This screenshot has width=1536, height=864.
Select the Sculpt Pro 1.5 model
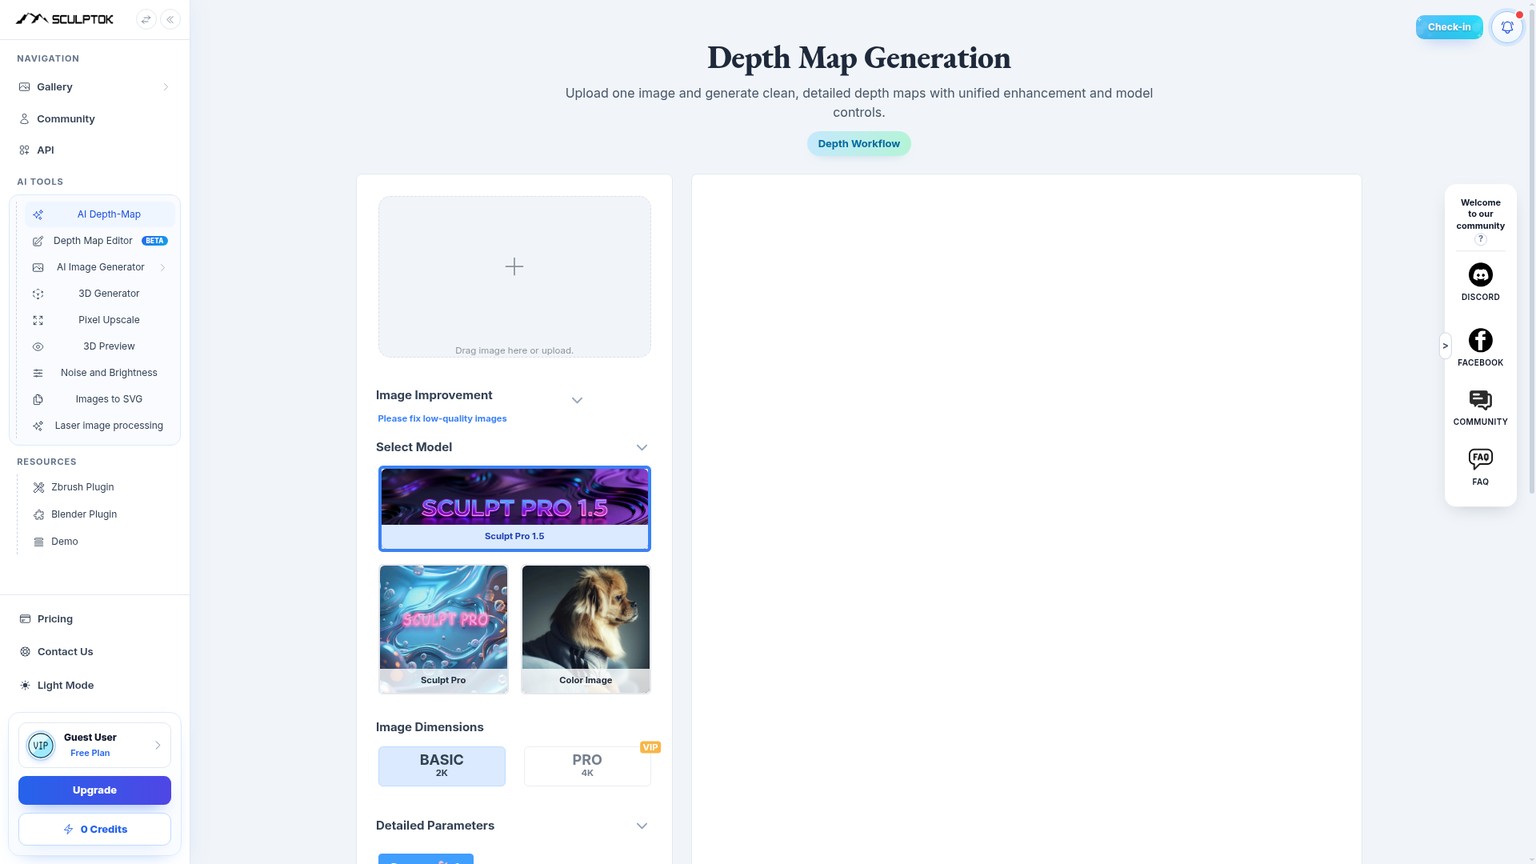(x=514, y=509)
